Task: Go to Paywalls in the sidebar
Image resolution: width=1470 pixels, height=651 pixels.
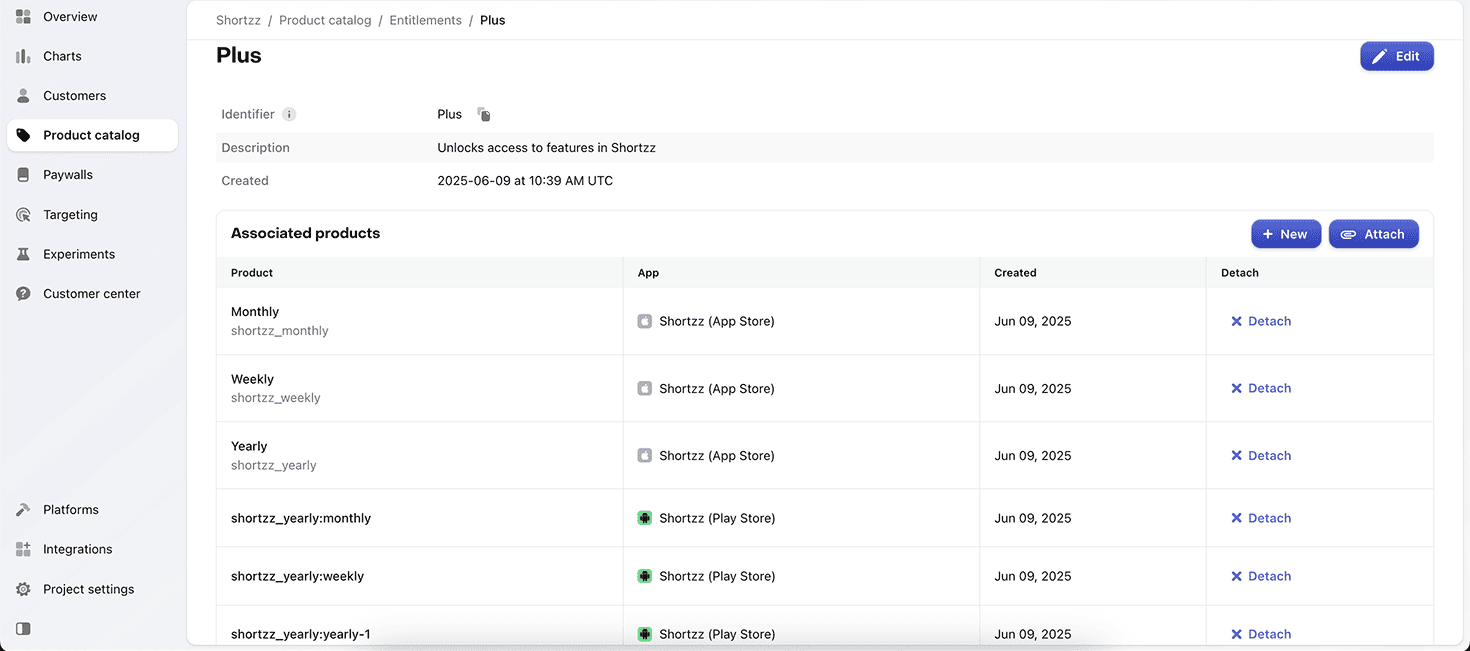Action: pyautogui.click(x=67, y=175)
